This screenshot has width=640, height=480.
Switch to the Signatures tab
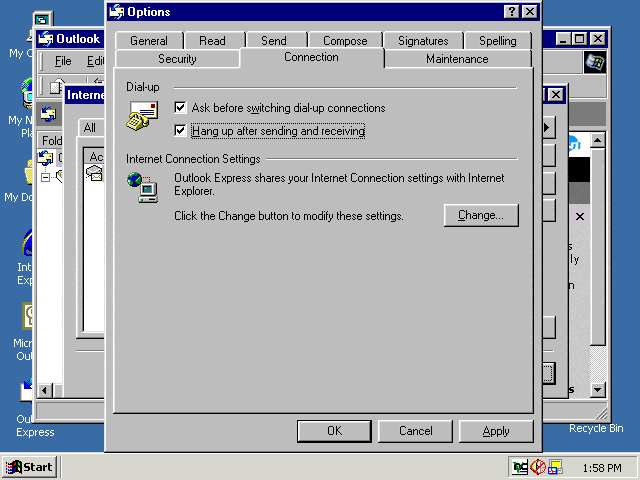(x=423, y=41)
